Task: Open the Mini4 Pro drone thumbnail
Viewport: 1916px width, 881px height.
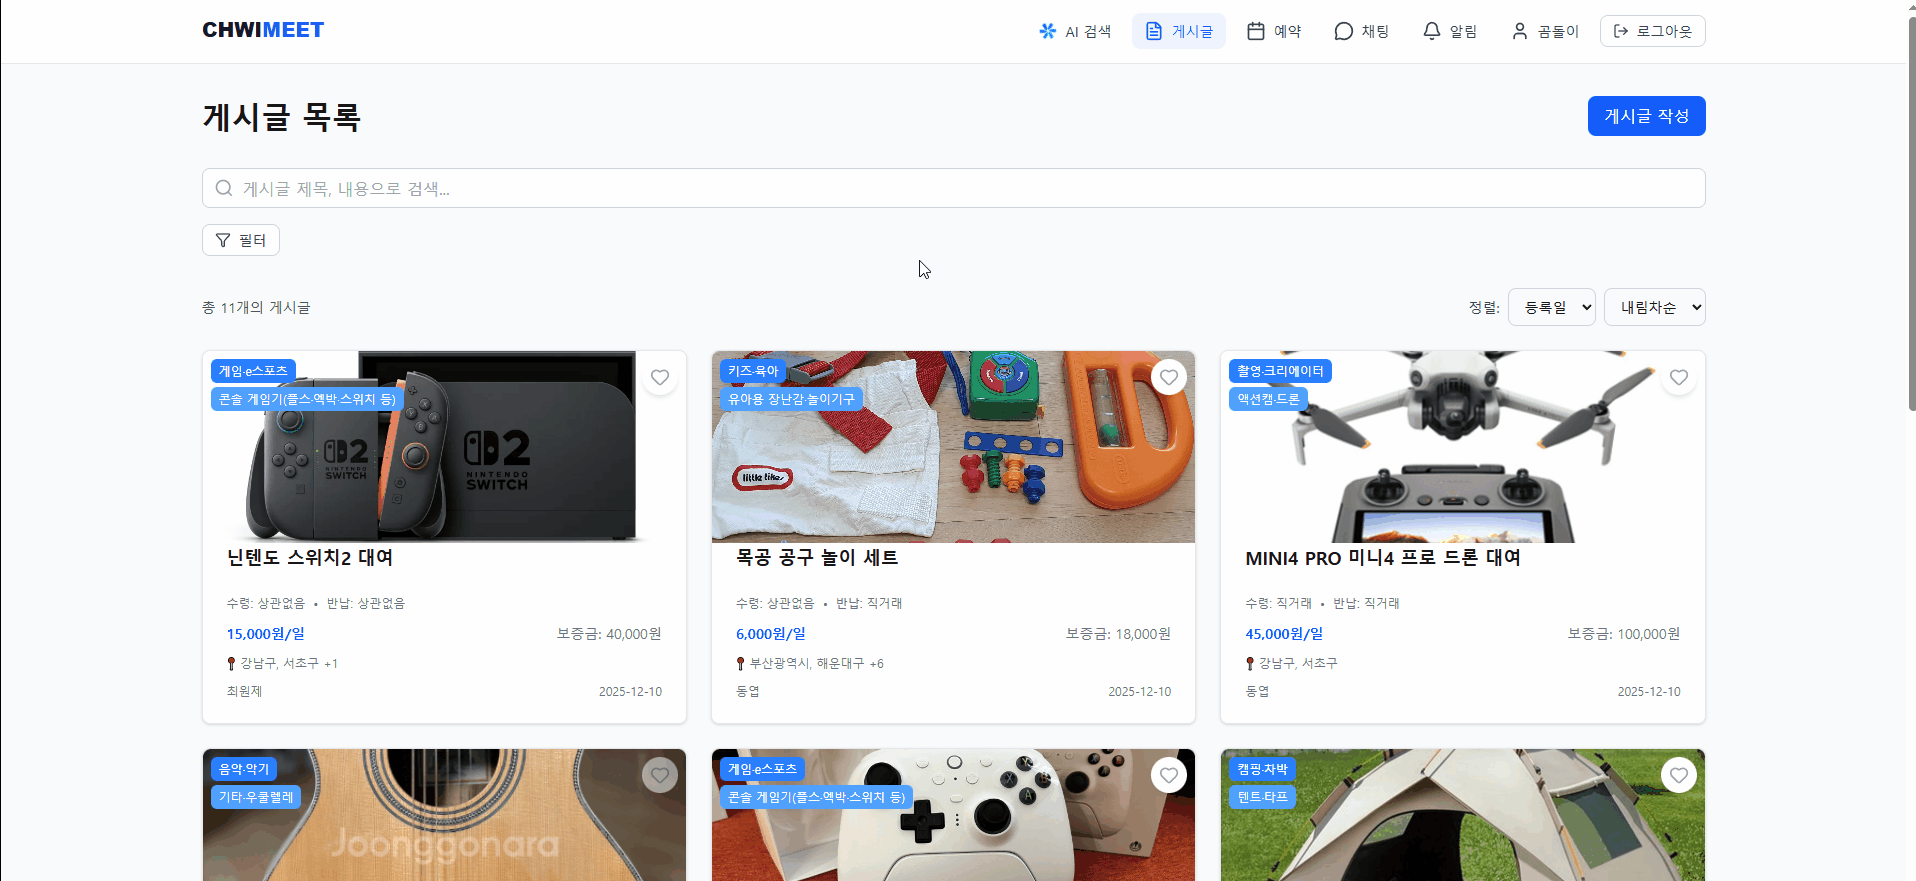Action: [x=1463, y=447]
